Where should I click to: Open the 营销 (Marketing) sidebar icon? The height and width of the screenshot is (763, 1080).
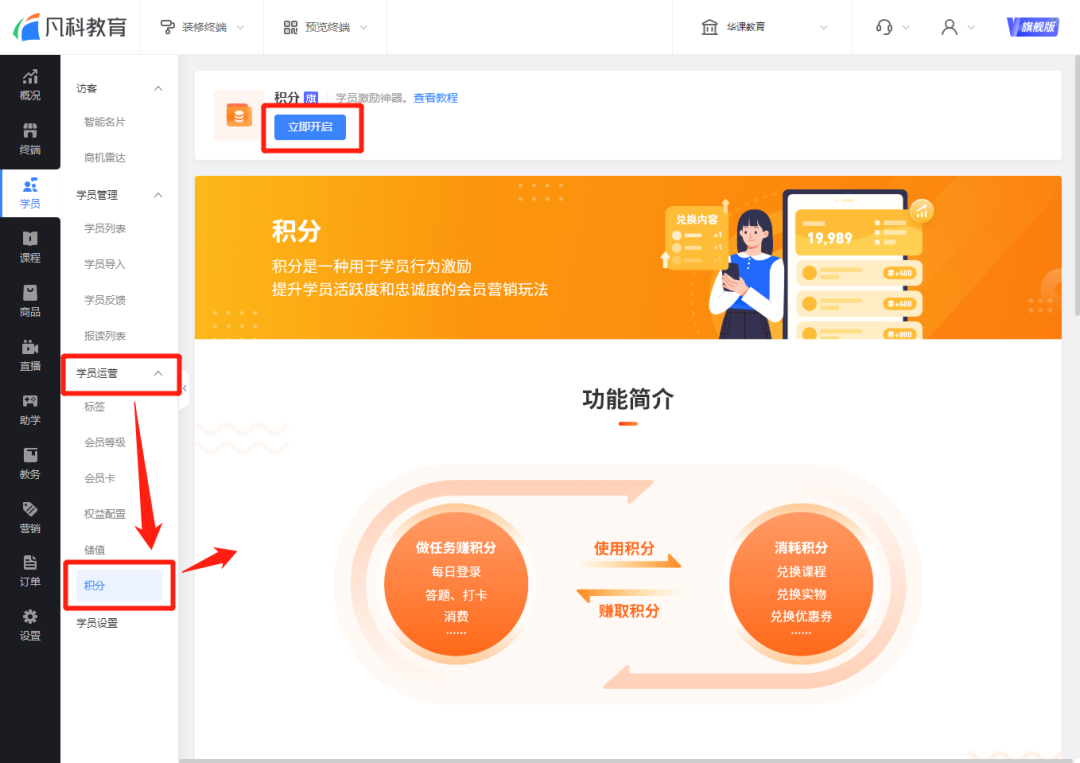click(x=30, y=519)
